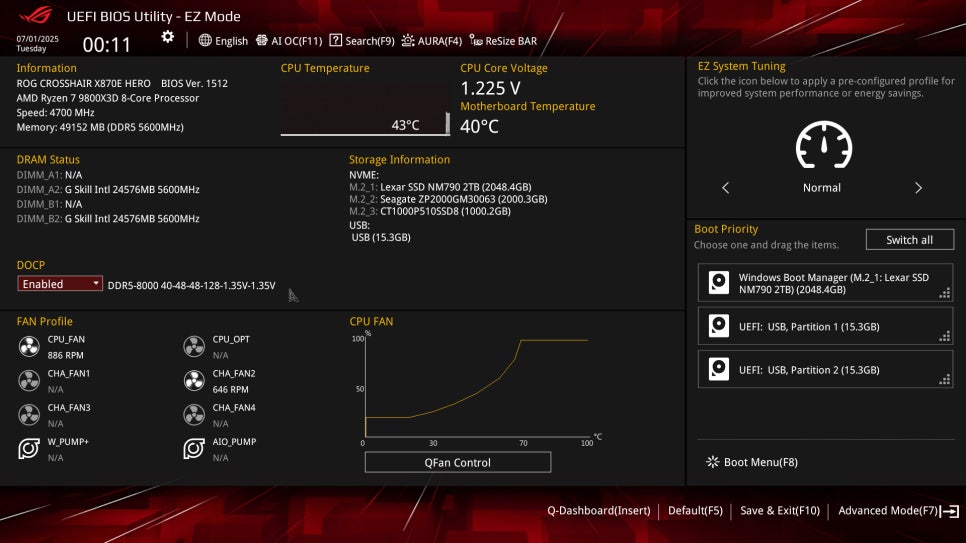The height and width of the screenshot is (543, 966).
Task: Click disk icon of USB Partition 1 entry
Action: (x=718, y=326)
